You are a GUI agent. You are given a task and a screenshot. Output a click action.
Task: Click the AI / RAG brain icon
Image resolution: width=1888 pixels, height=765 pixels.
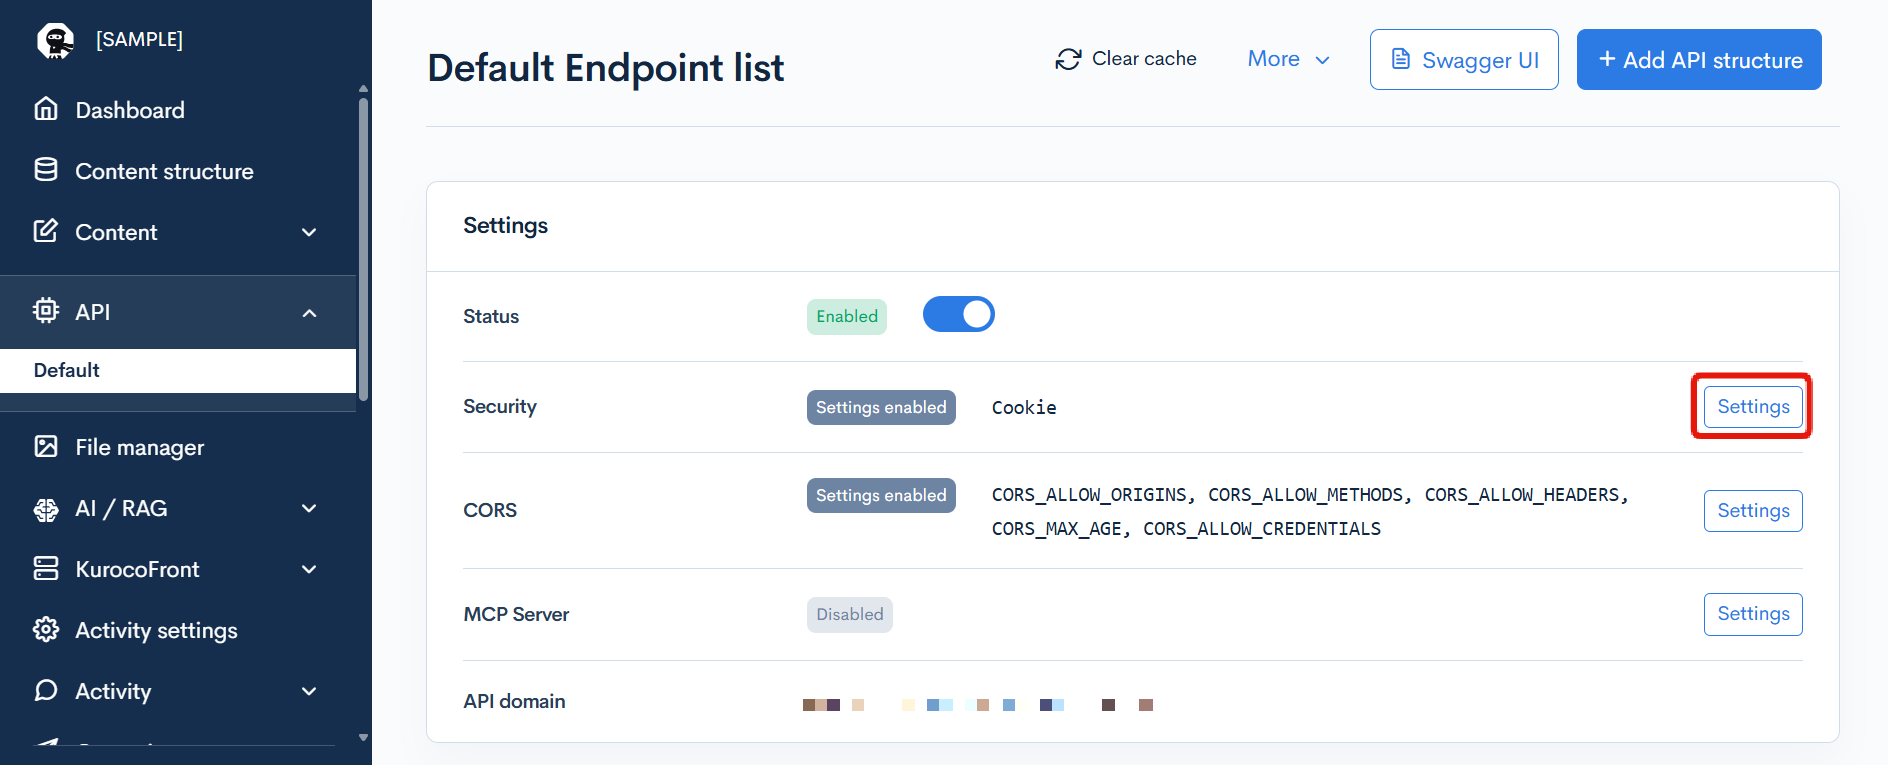tap(46, 509)
